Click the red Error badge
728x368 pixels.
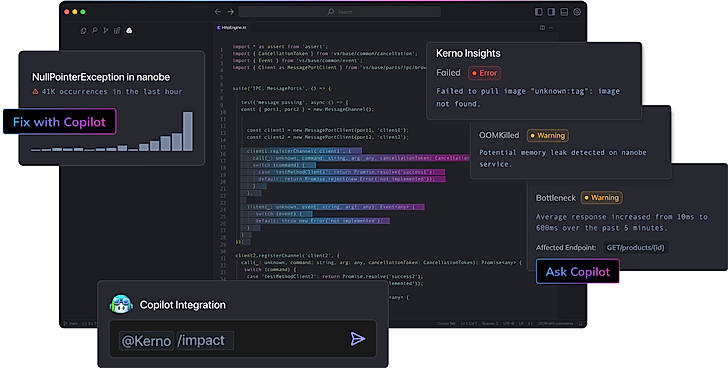click(x=485, y=73)
